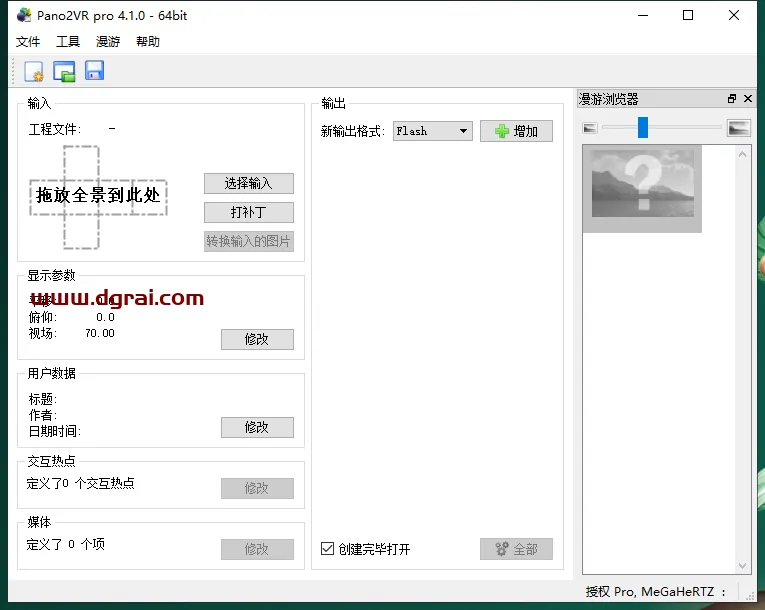765x610 pixels.
Task: Click the open project toolbar icon
Action: tap(64, 71)
